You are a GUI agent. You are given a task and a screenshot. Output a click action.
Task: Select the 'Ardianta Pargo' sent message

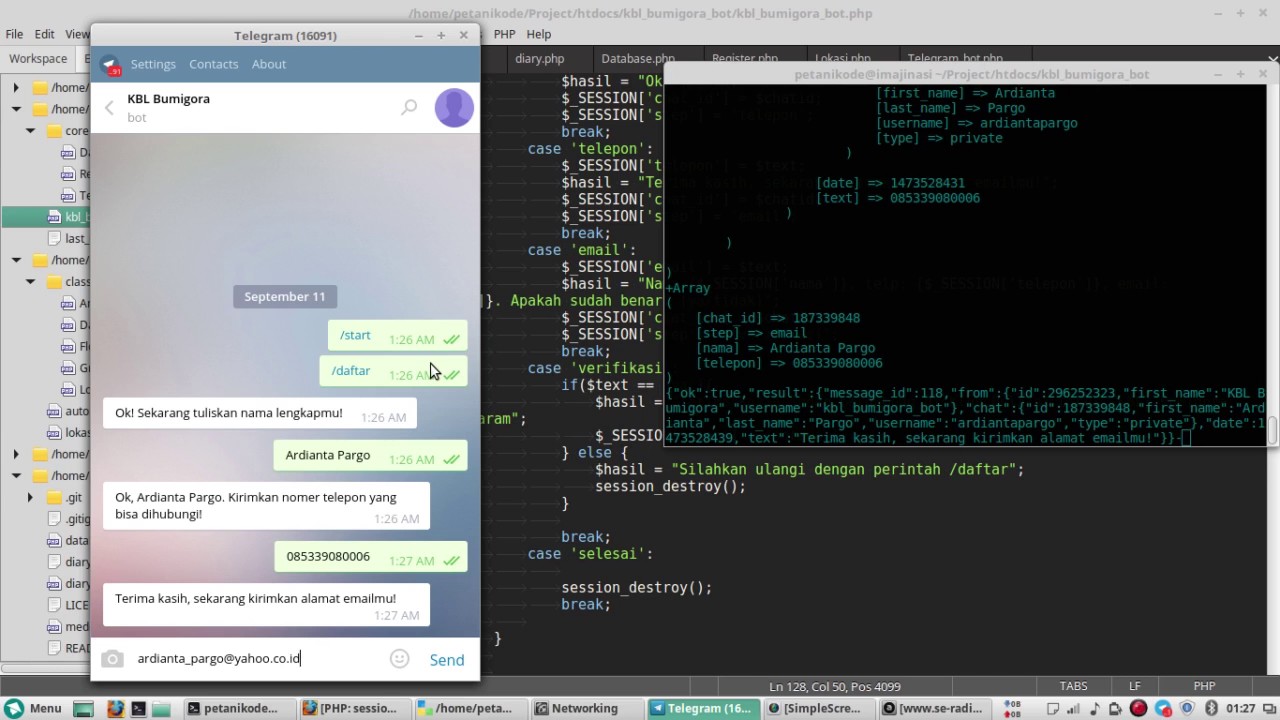371,456
